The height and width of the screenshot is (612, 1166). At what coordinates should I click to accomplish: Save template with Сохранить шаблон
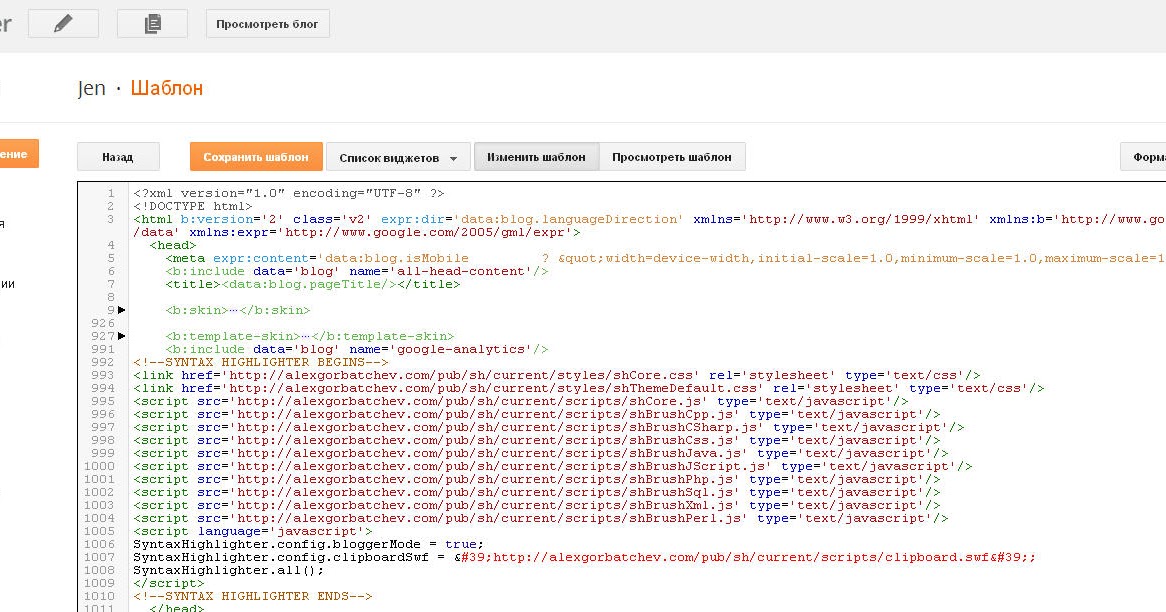pos(256,157)
